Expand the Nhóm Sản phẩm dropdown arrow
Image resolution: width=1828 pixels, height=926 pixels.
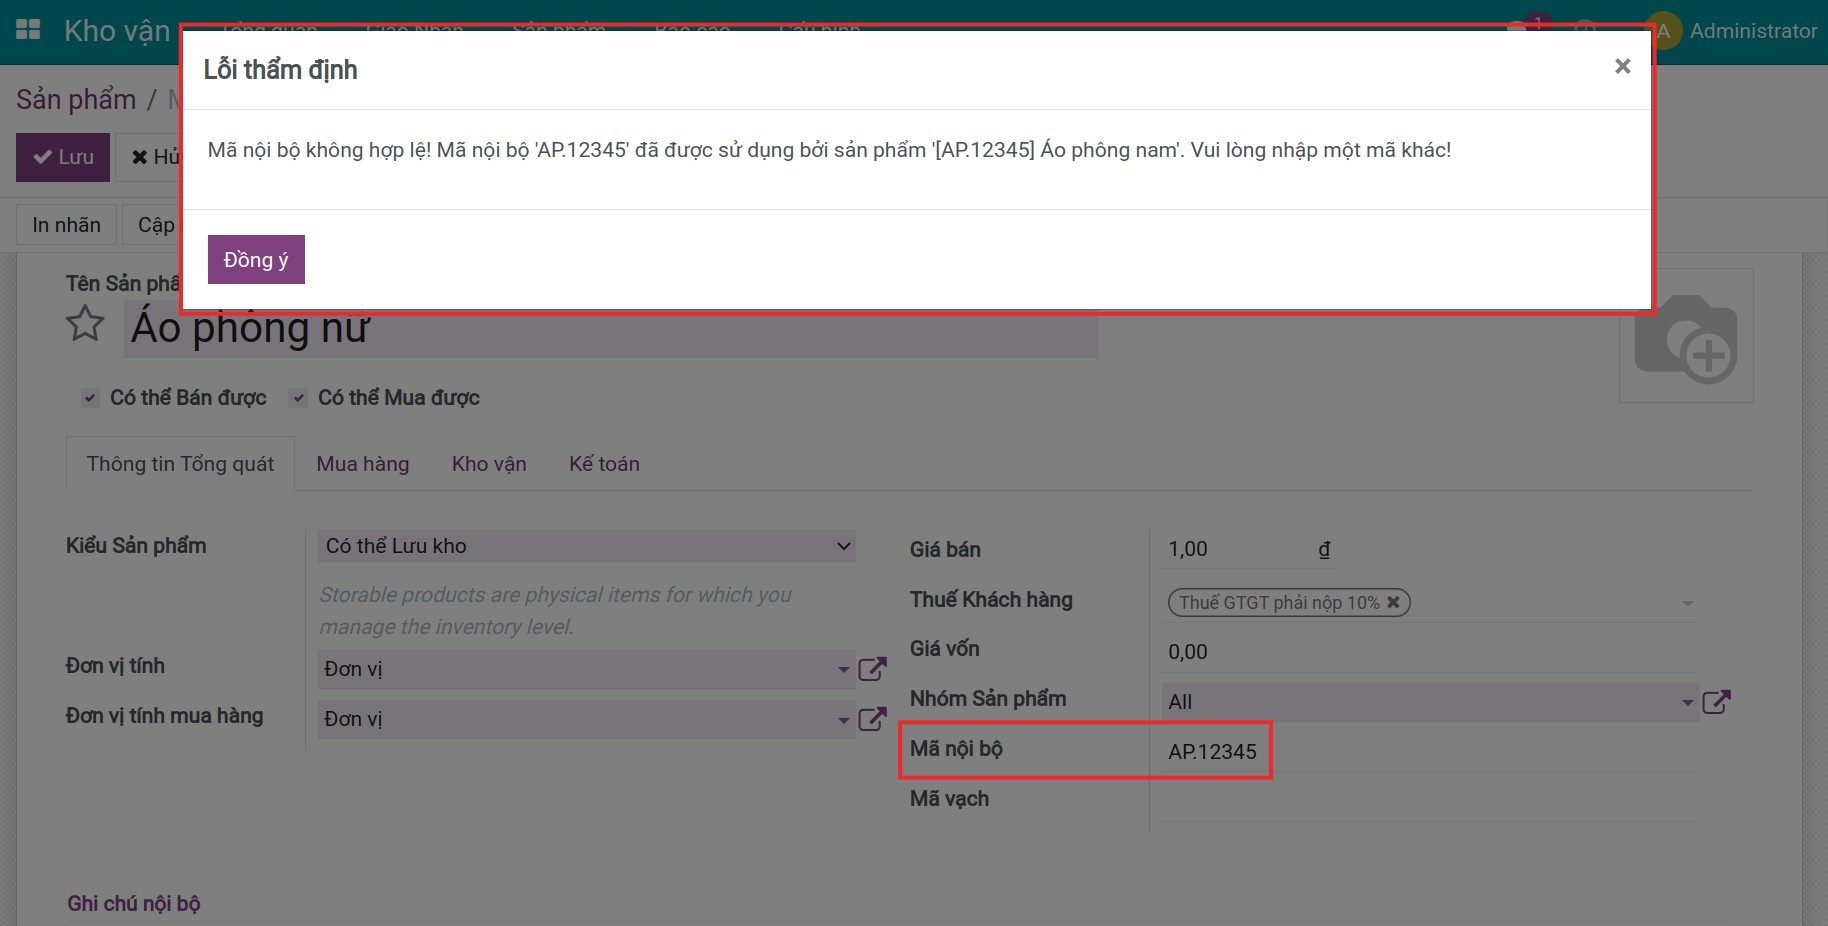[1687, 702]
